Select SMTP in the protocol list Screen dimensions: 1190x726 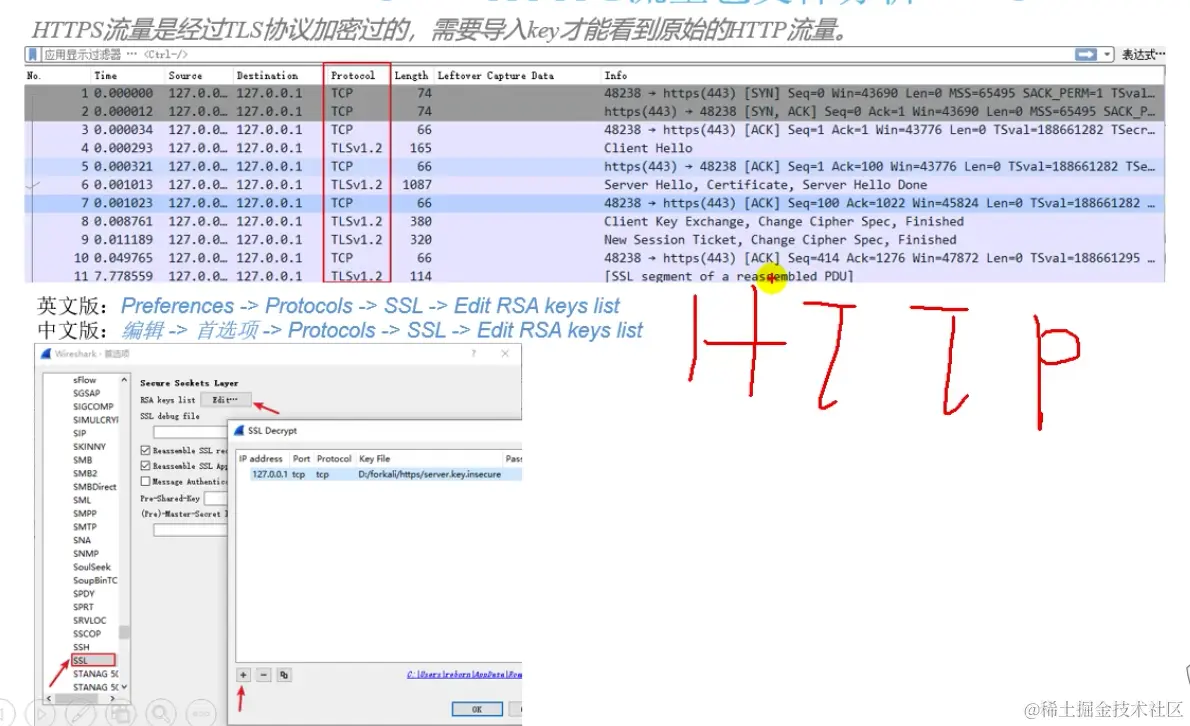[84, 526]
